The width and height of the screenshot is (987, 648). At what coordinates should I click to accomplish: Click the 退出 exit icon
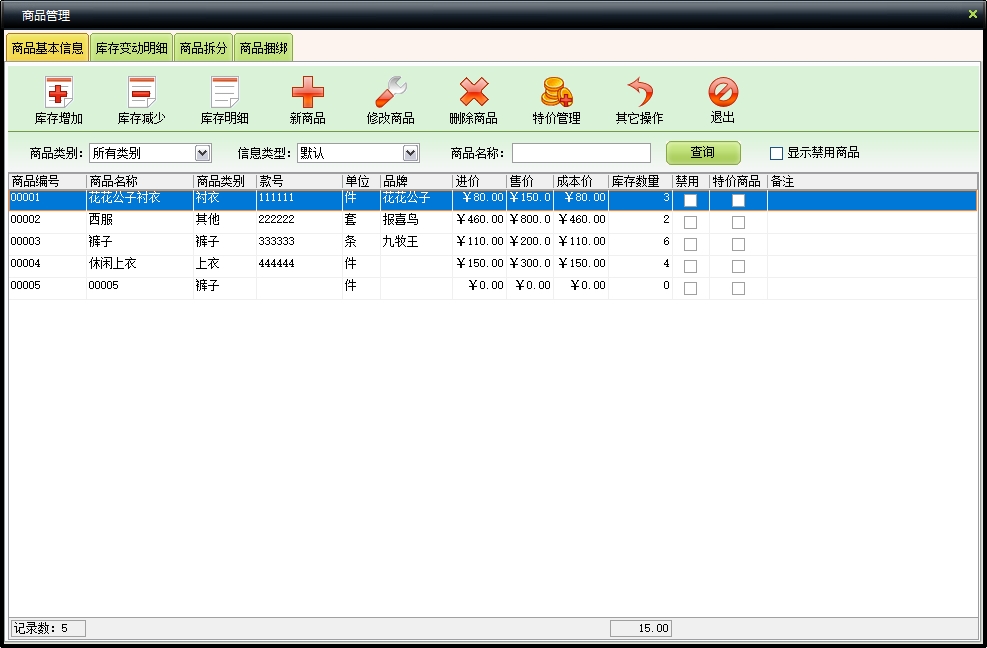pos(722,93)
